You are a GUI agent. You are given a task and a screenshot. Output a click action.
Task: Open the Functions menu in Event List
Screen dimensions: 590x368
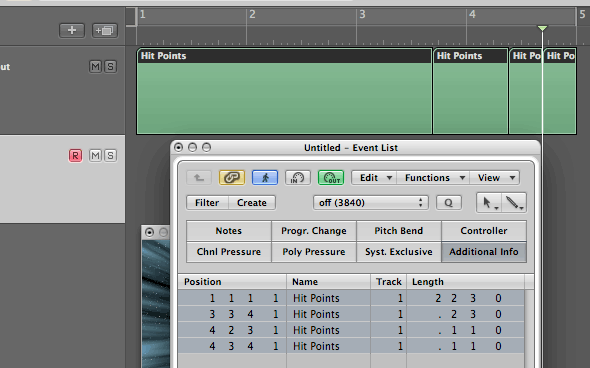[433, 178]
